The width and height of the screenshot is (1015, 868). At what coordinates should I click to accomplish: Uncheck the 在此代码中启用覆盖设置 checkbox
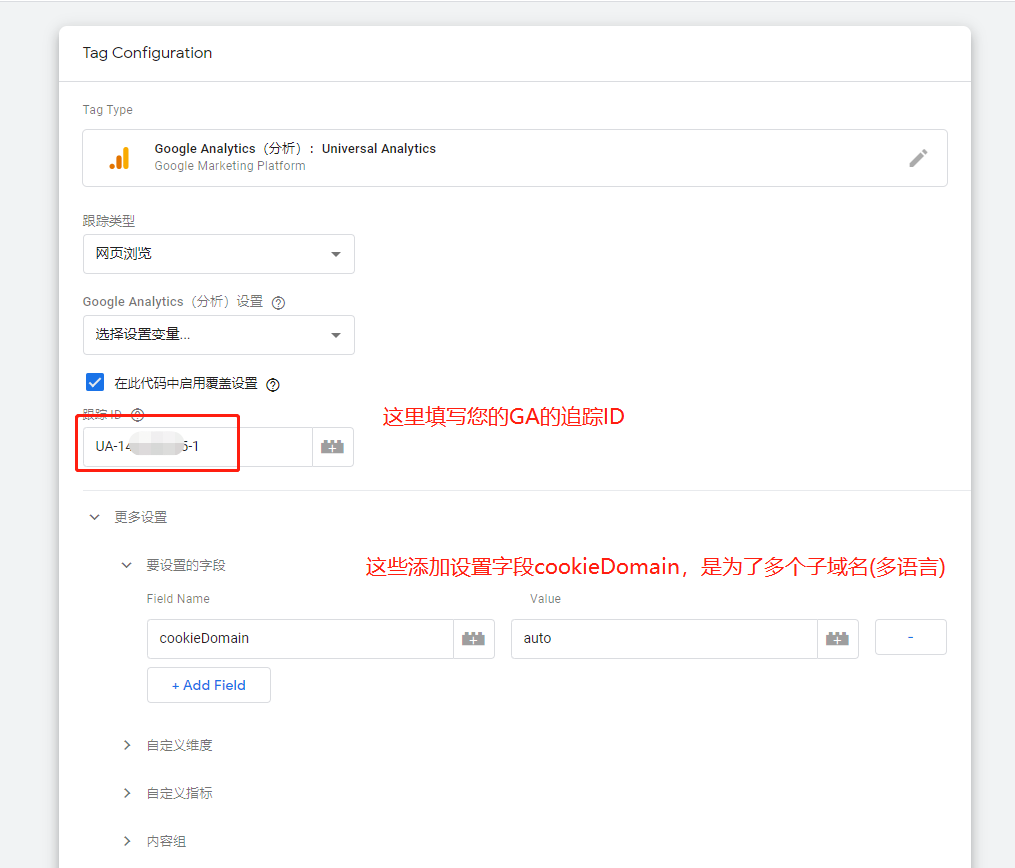[95, 382]
